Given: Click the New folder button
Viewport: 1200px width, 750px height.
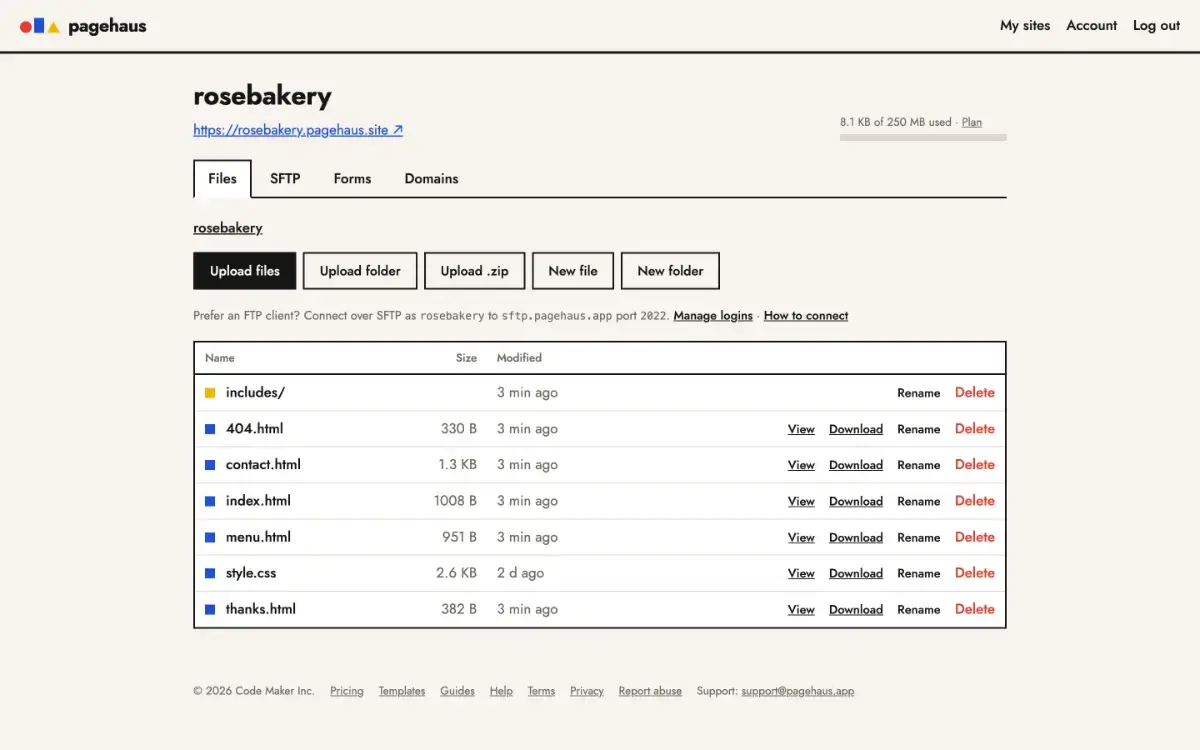Looking at the screenshot, I should point(670,271).
